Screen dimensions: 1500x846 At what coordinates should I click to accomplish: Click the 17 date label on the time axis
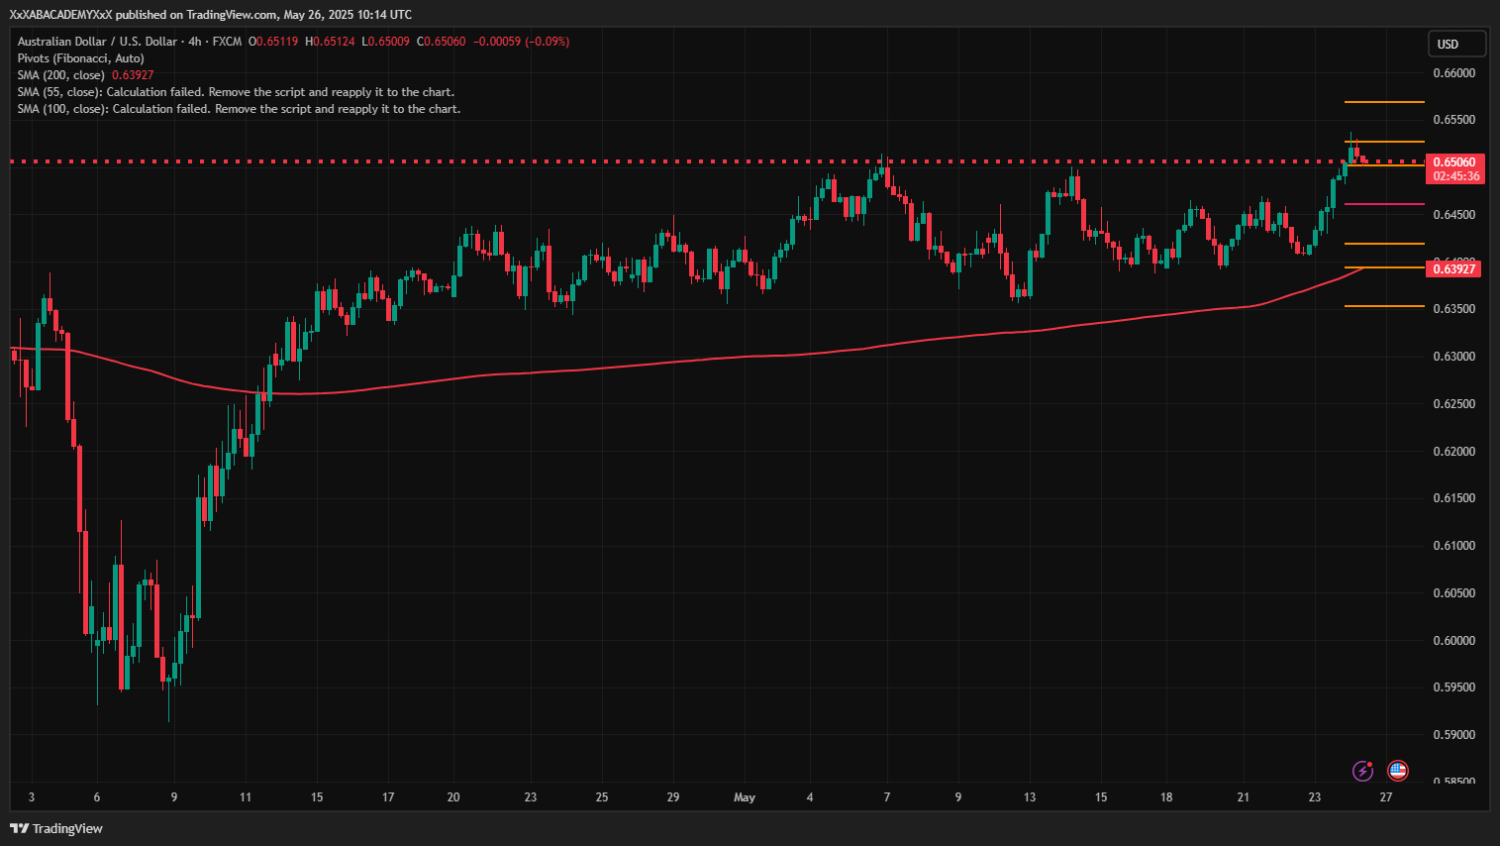click(388, 798)
